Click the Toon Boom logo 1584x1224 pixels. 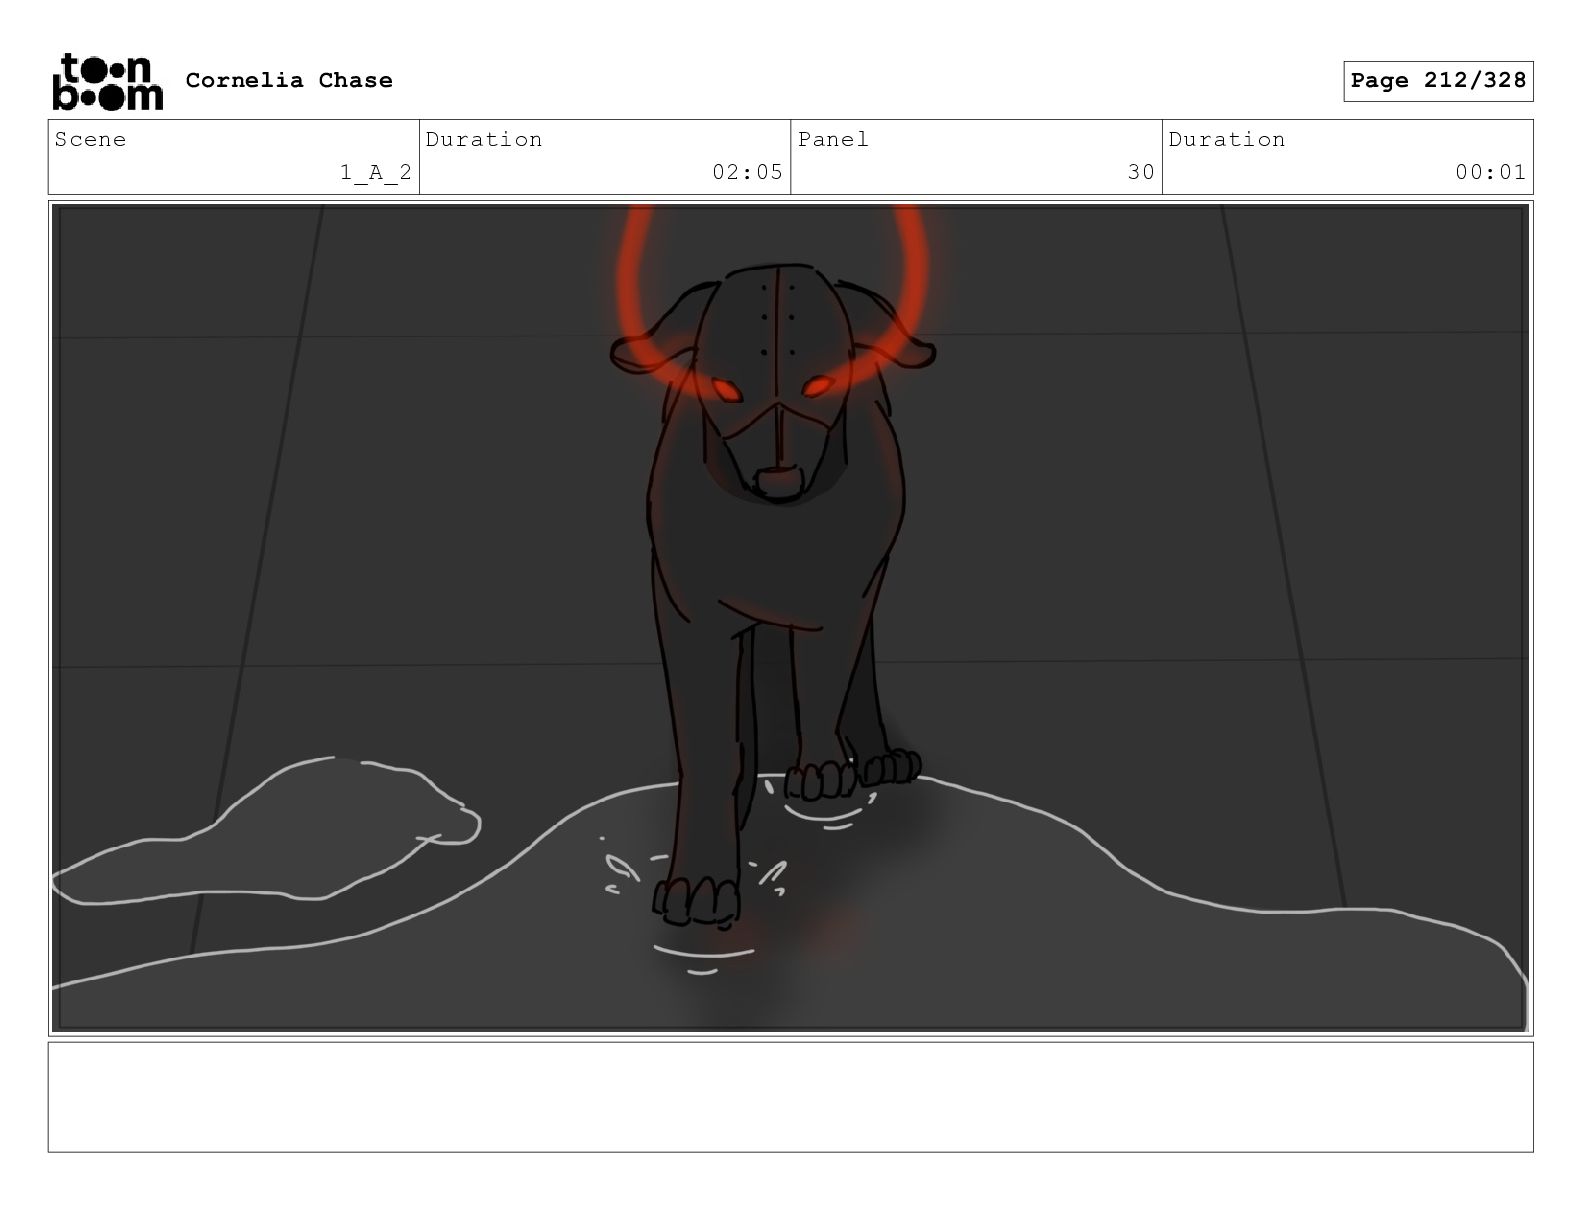pyautogui.click(x=107, y=81)
